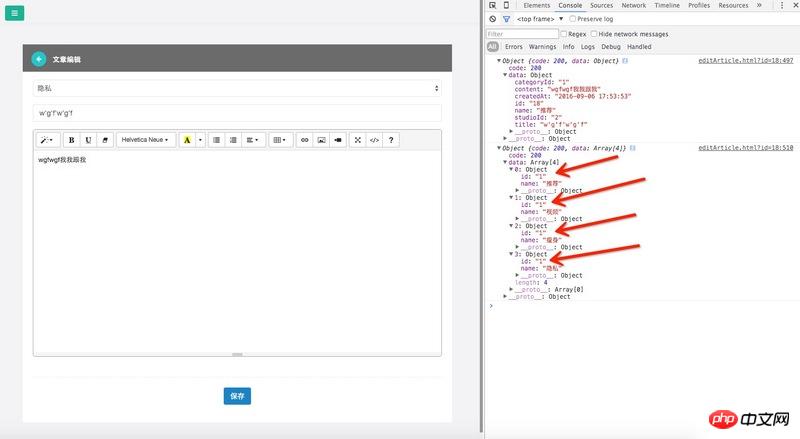
Task: Show more DevTools tabs chevron
Action: (759, 5)
